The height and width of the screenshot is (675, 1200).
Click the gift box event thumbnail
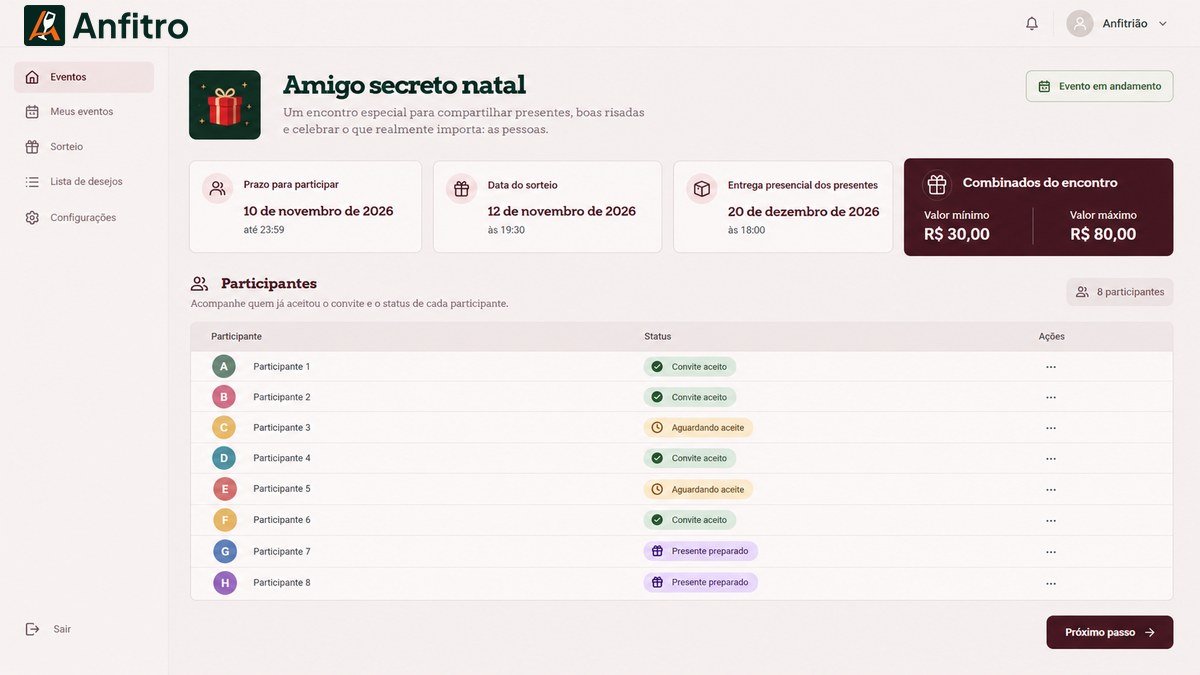[225, 105]
